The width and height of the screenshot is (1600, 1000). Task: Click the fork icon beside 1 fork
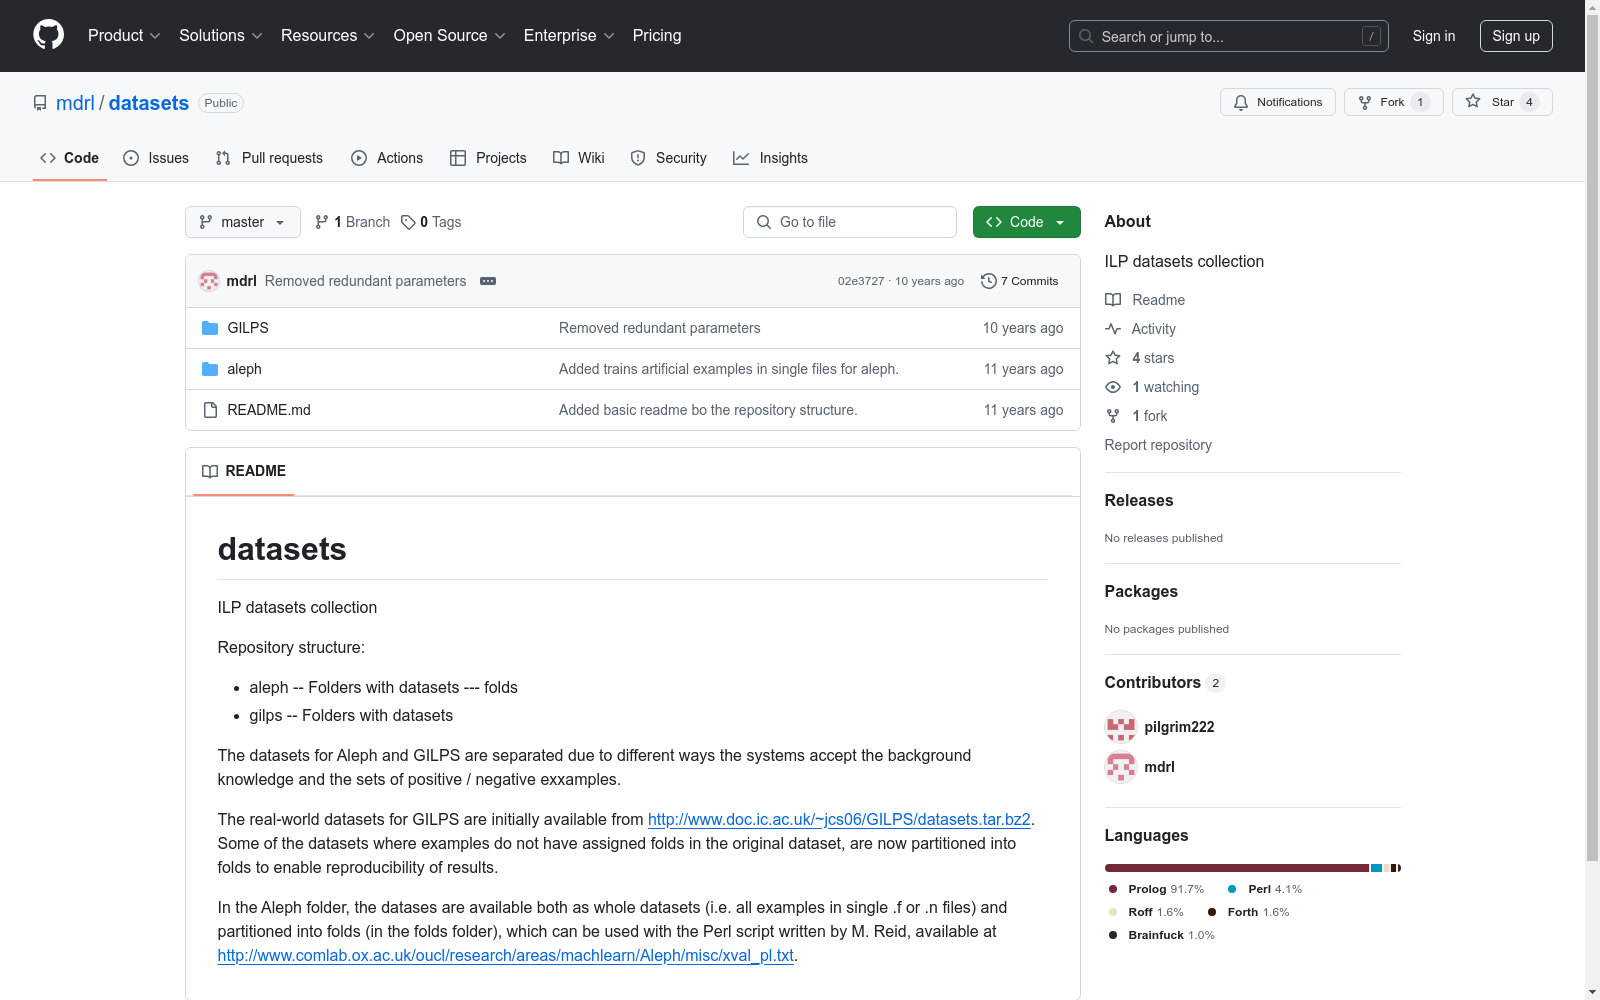pos(1113,416)
